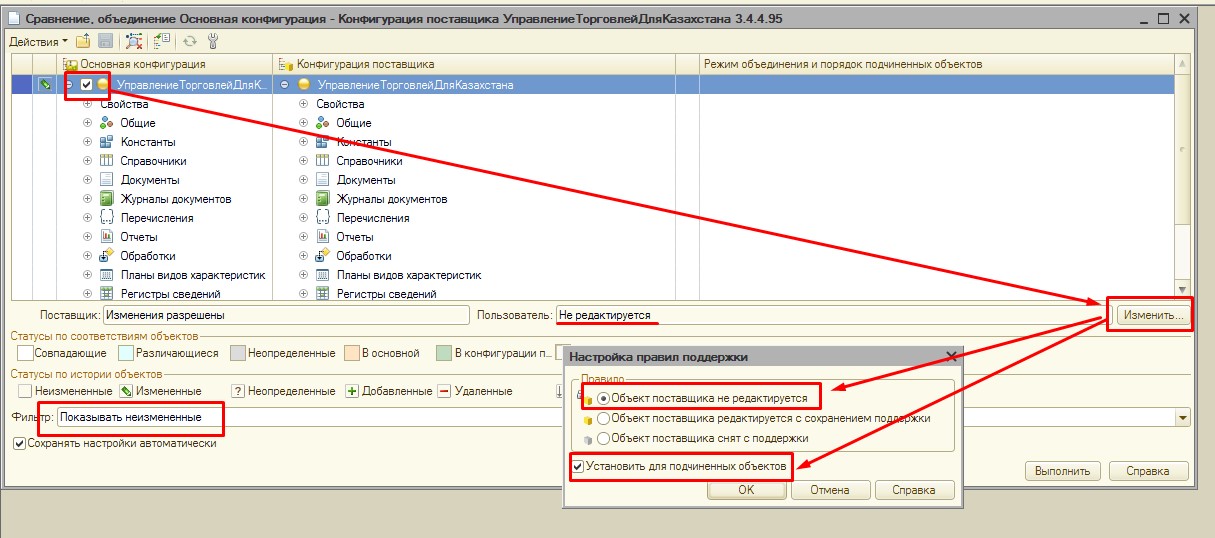Click the Справочники icon in Конфигурация поставщика
Viewport: 1215px width, 538px height.
tap(323, 161)
